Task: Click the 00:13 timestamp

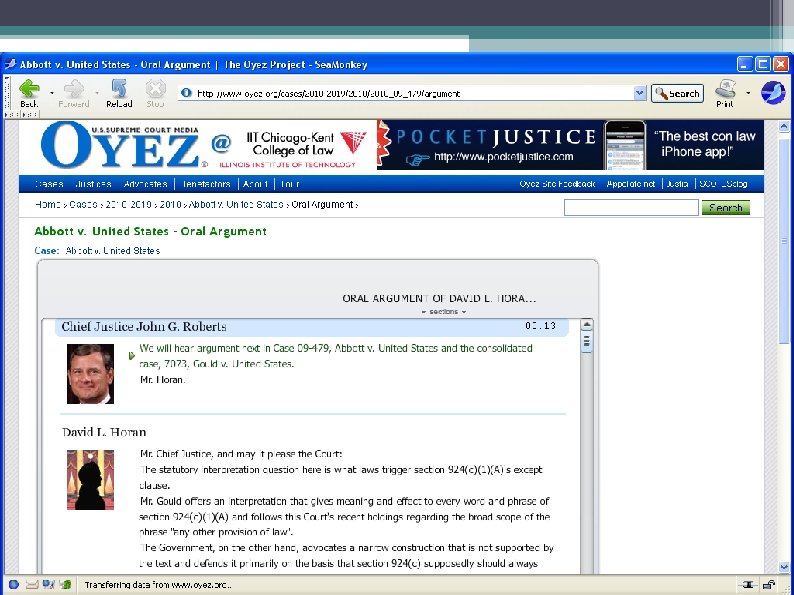Action: click(540, 326)
